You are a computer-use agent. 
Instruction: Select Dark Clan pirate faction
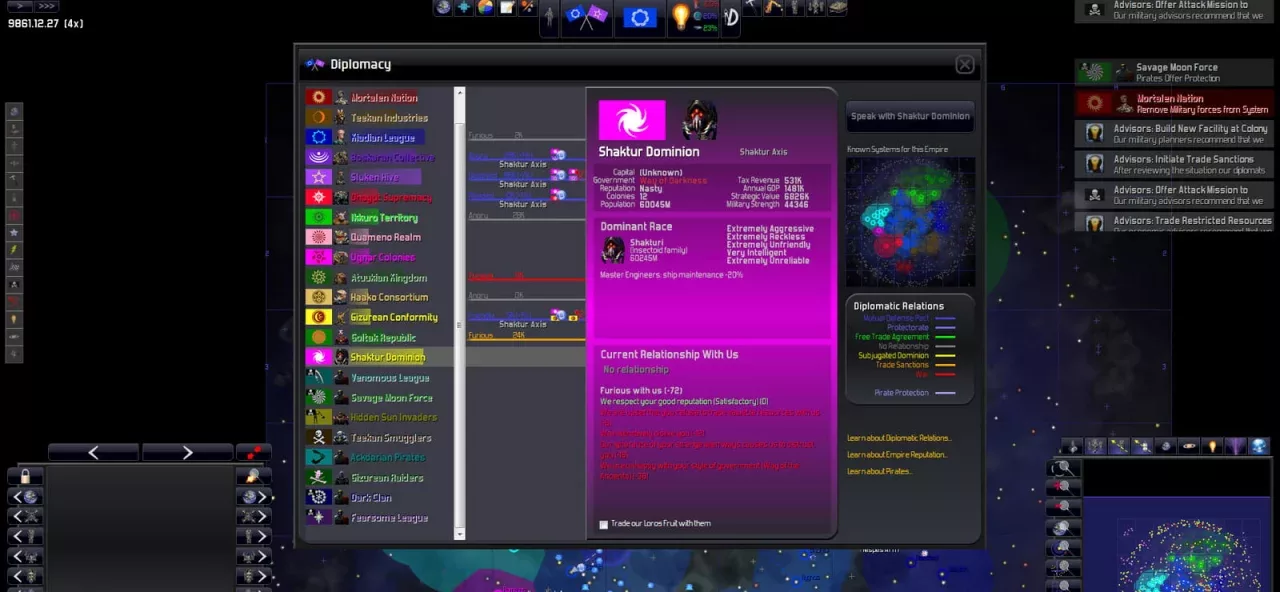(379, 497)
